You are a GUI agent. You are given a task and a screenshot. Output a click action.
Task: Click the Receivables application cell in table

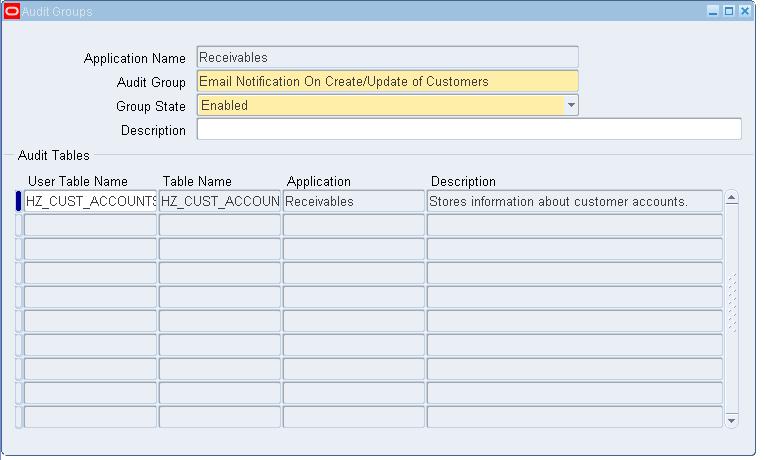pyautogui.click(x=354, y=201)
